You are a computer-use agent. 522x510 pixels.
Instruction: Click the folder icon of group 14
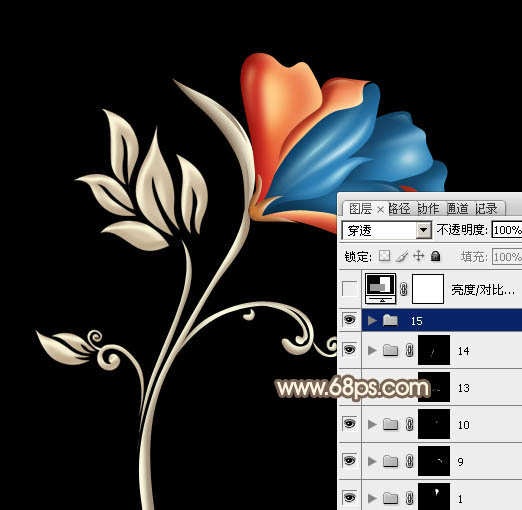(x=390, y=350)
